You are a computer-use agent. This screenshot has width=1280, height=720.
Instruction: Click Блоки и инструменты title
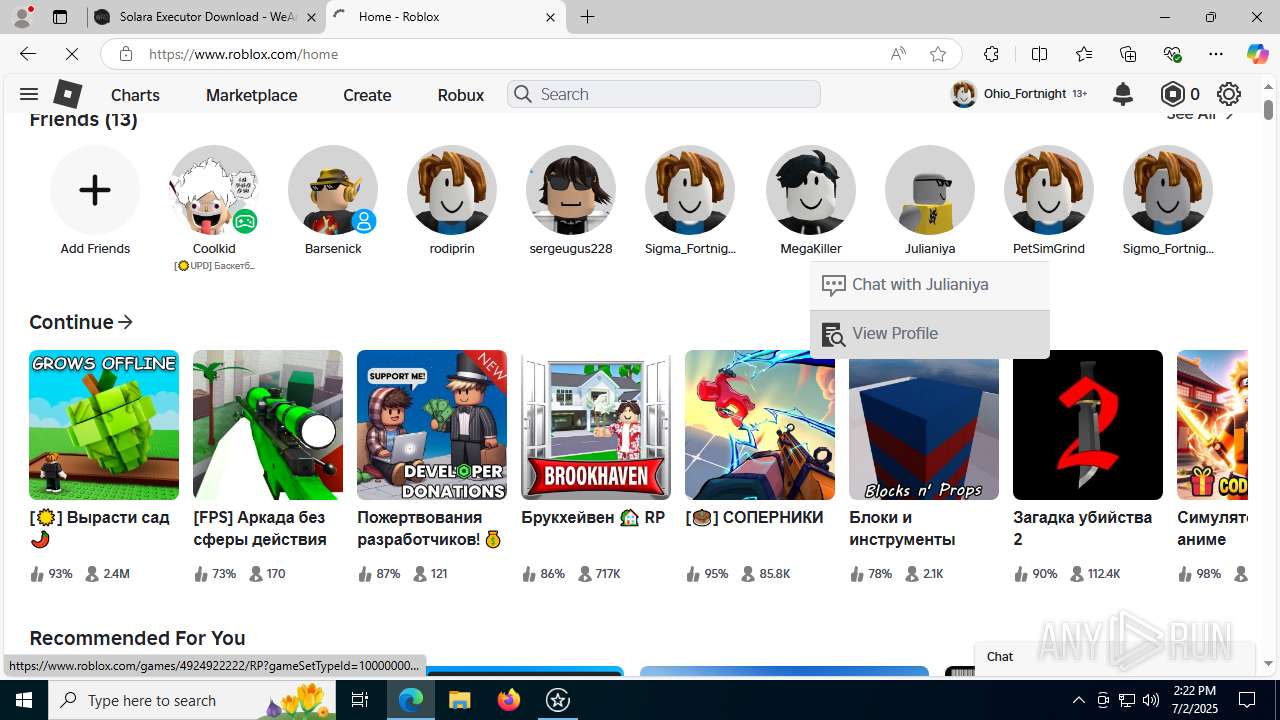click(x=902, y=528)
